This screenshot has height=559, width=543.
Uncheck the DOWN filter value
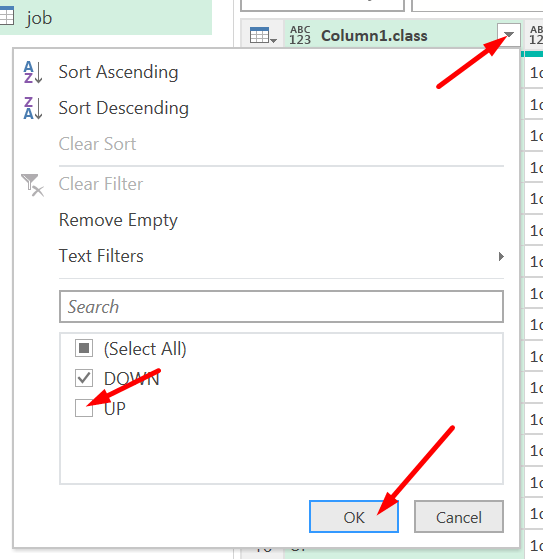tap(84, 378)
